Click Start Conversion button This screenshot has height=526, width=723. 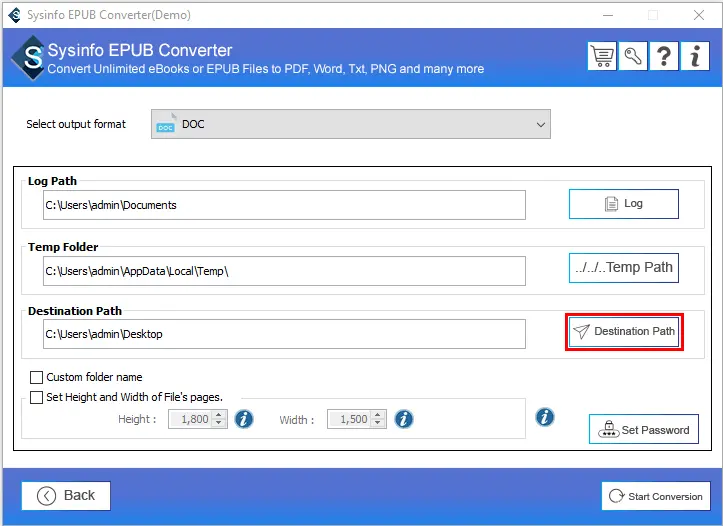(655, 496)
